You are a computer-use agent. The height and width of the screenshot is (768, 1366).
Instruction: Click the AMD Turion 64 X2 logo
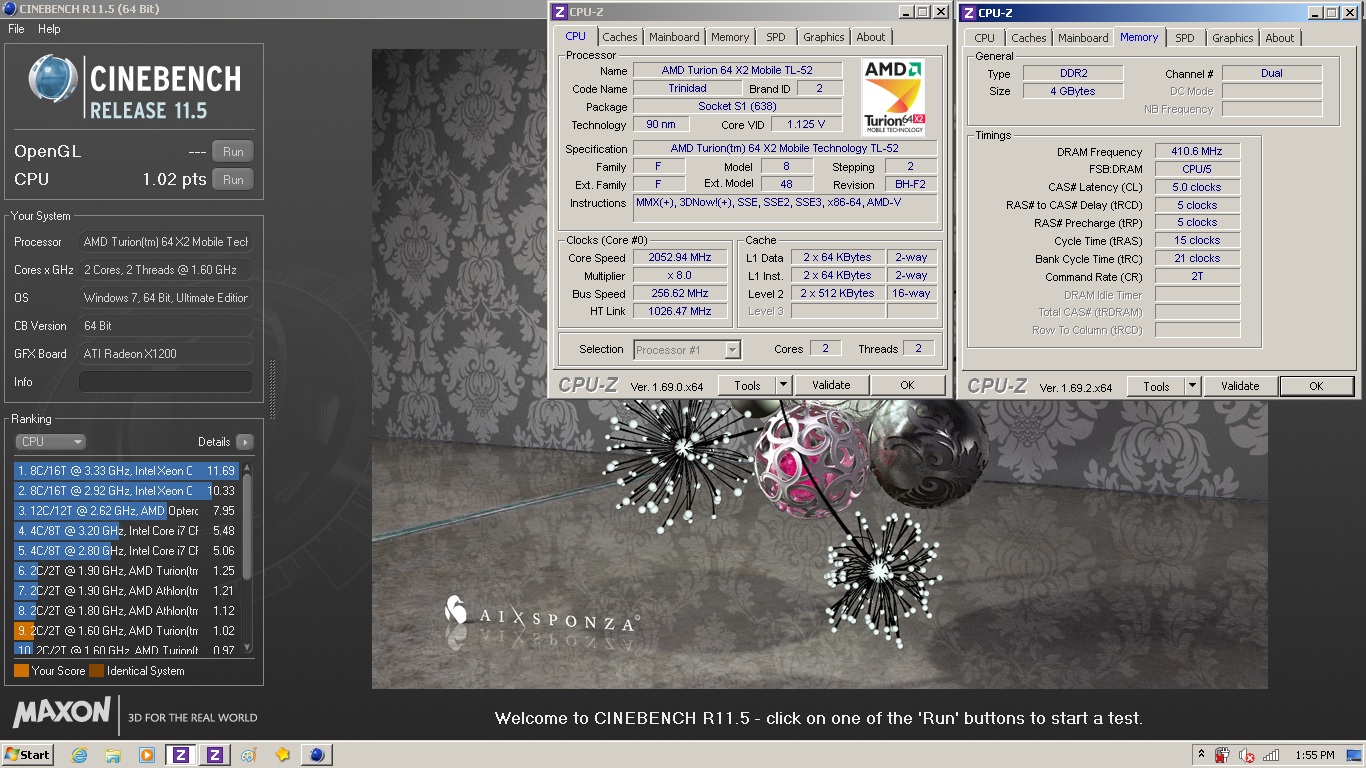pos(893,97)
